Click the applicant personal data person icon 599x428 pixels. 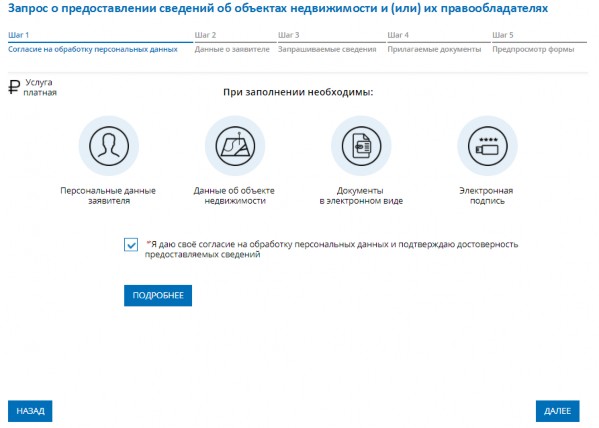point(109,146)
